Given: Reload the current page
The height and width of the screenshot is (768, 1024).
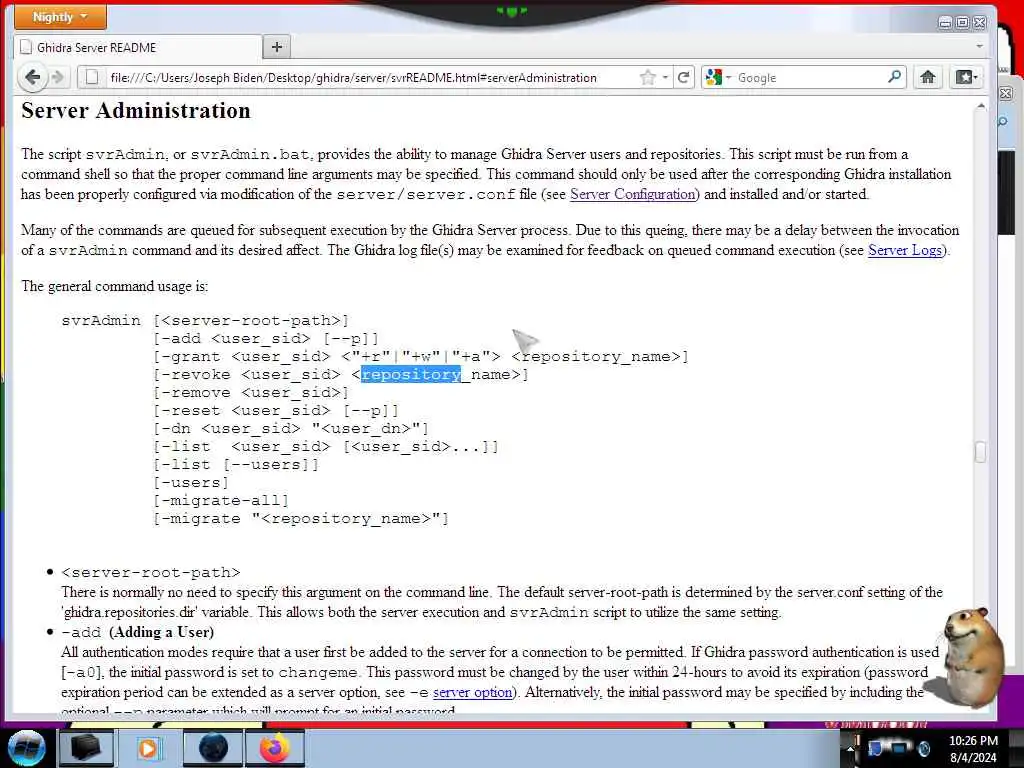Looking at the screenshot, I should (683, 78).
